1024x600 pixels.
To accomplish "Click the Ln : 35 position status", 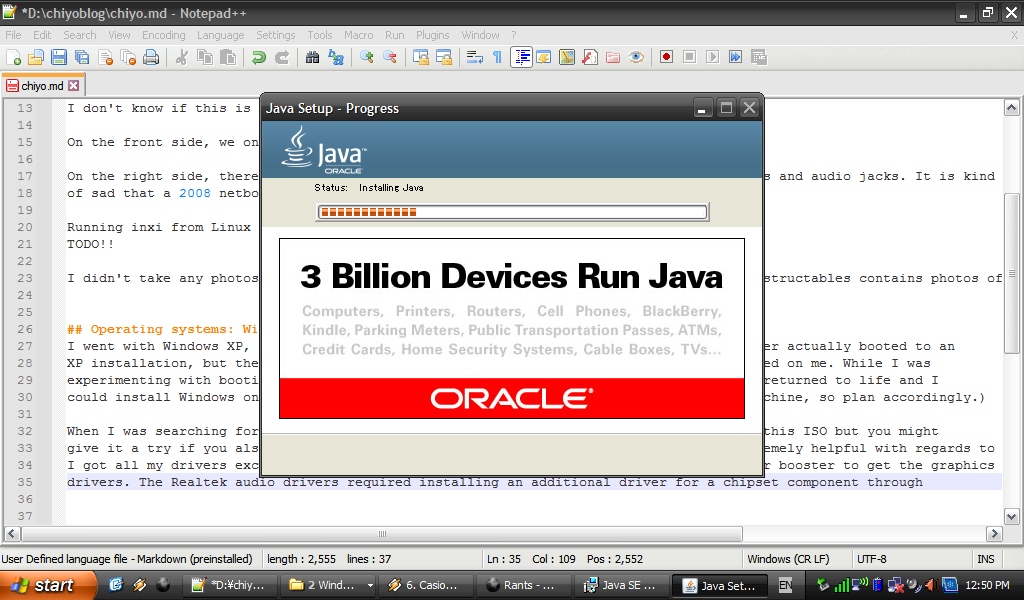I will (x=503, y=559).
